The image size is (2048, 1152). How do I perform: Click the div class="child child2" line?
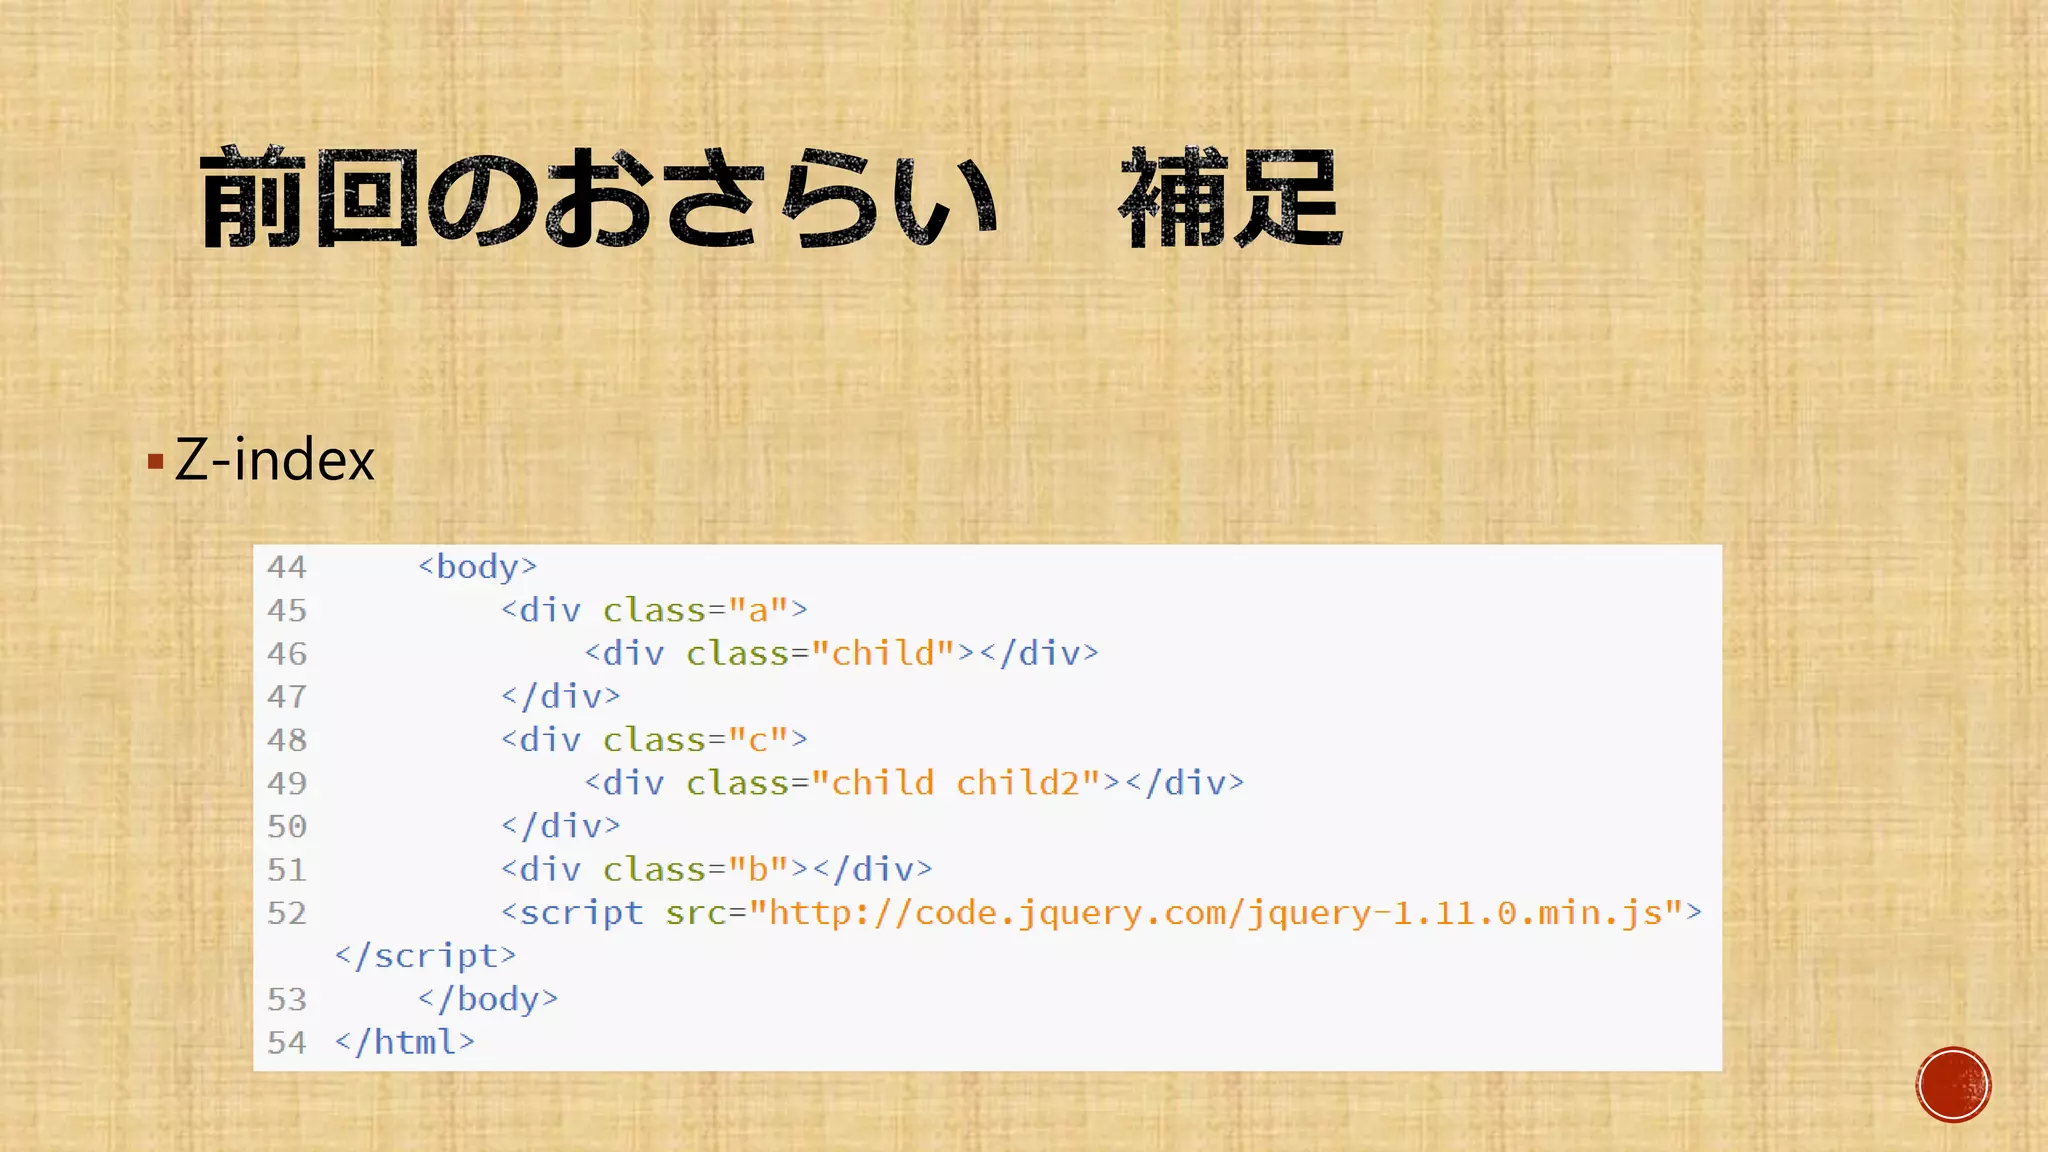point(914,783)
